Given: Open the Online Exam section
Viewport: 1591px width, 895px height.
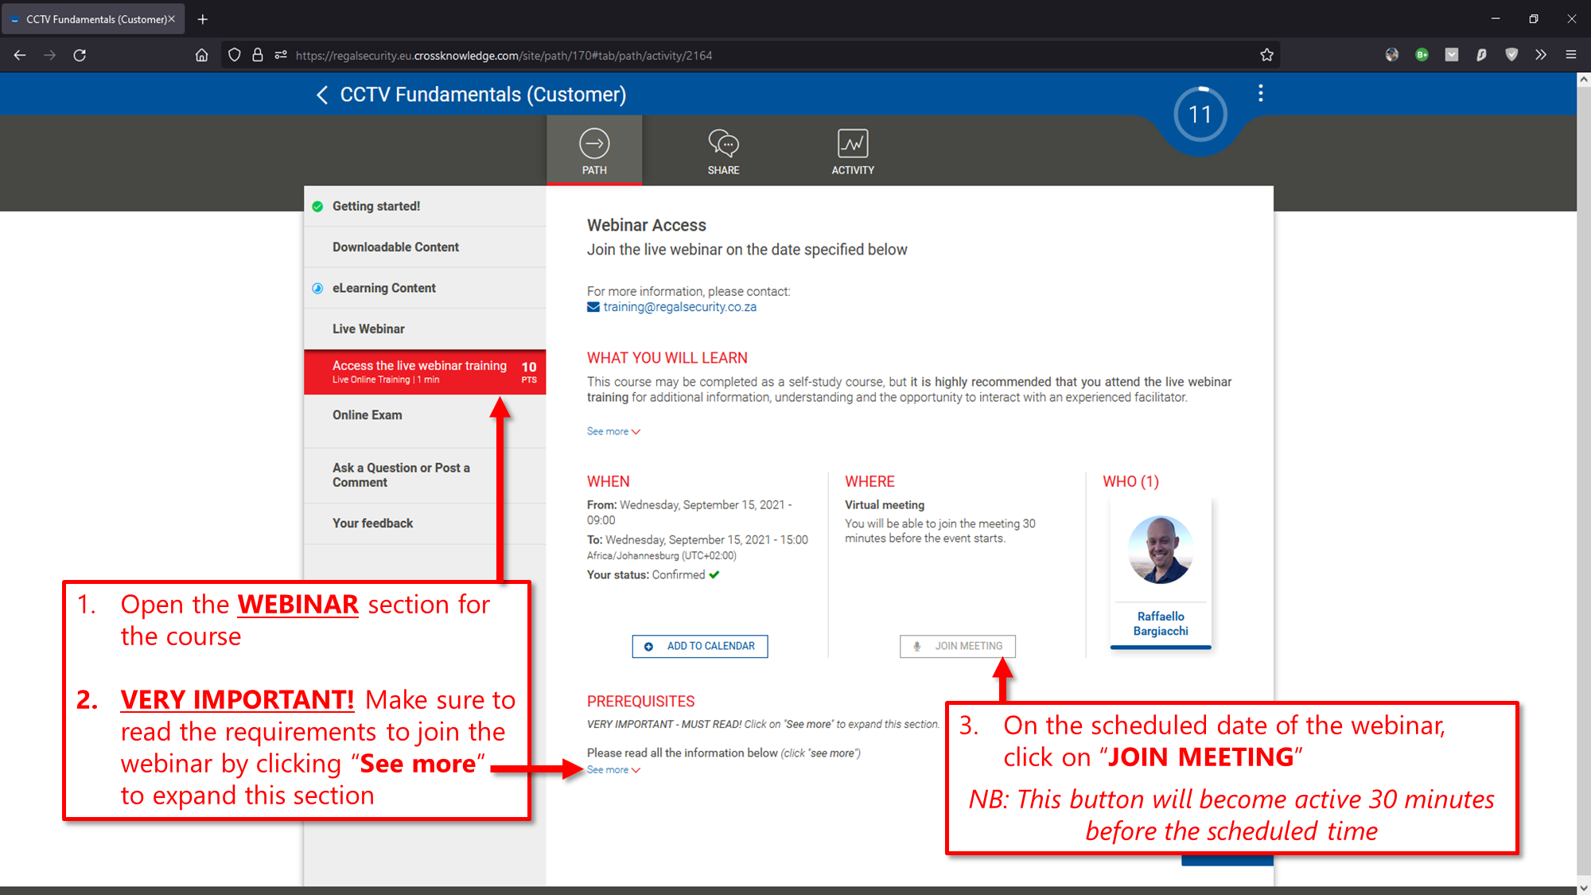Looking at the screenshot, I should [425, 415].
